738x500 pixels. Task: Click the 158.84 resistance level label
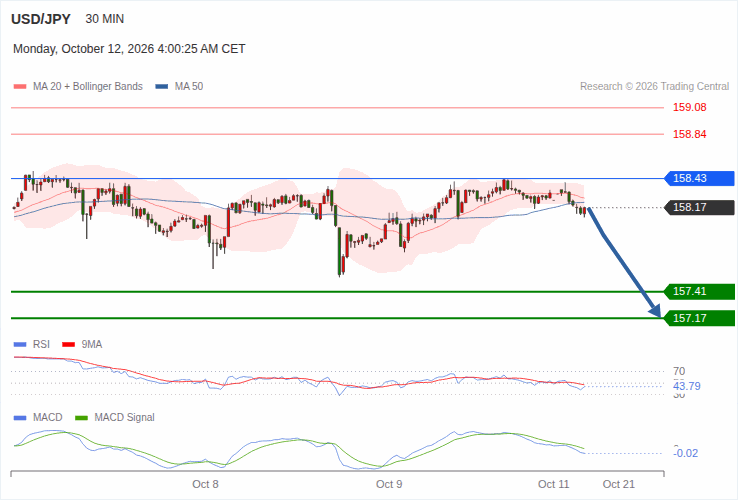[689, 134]
